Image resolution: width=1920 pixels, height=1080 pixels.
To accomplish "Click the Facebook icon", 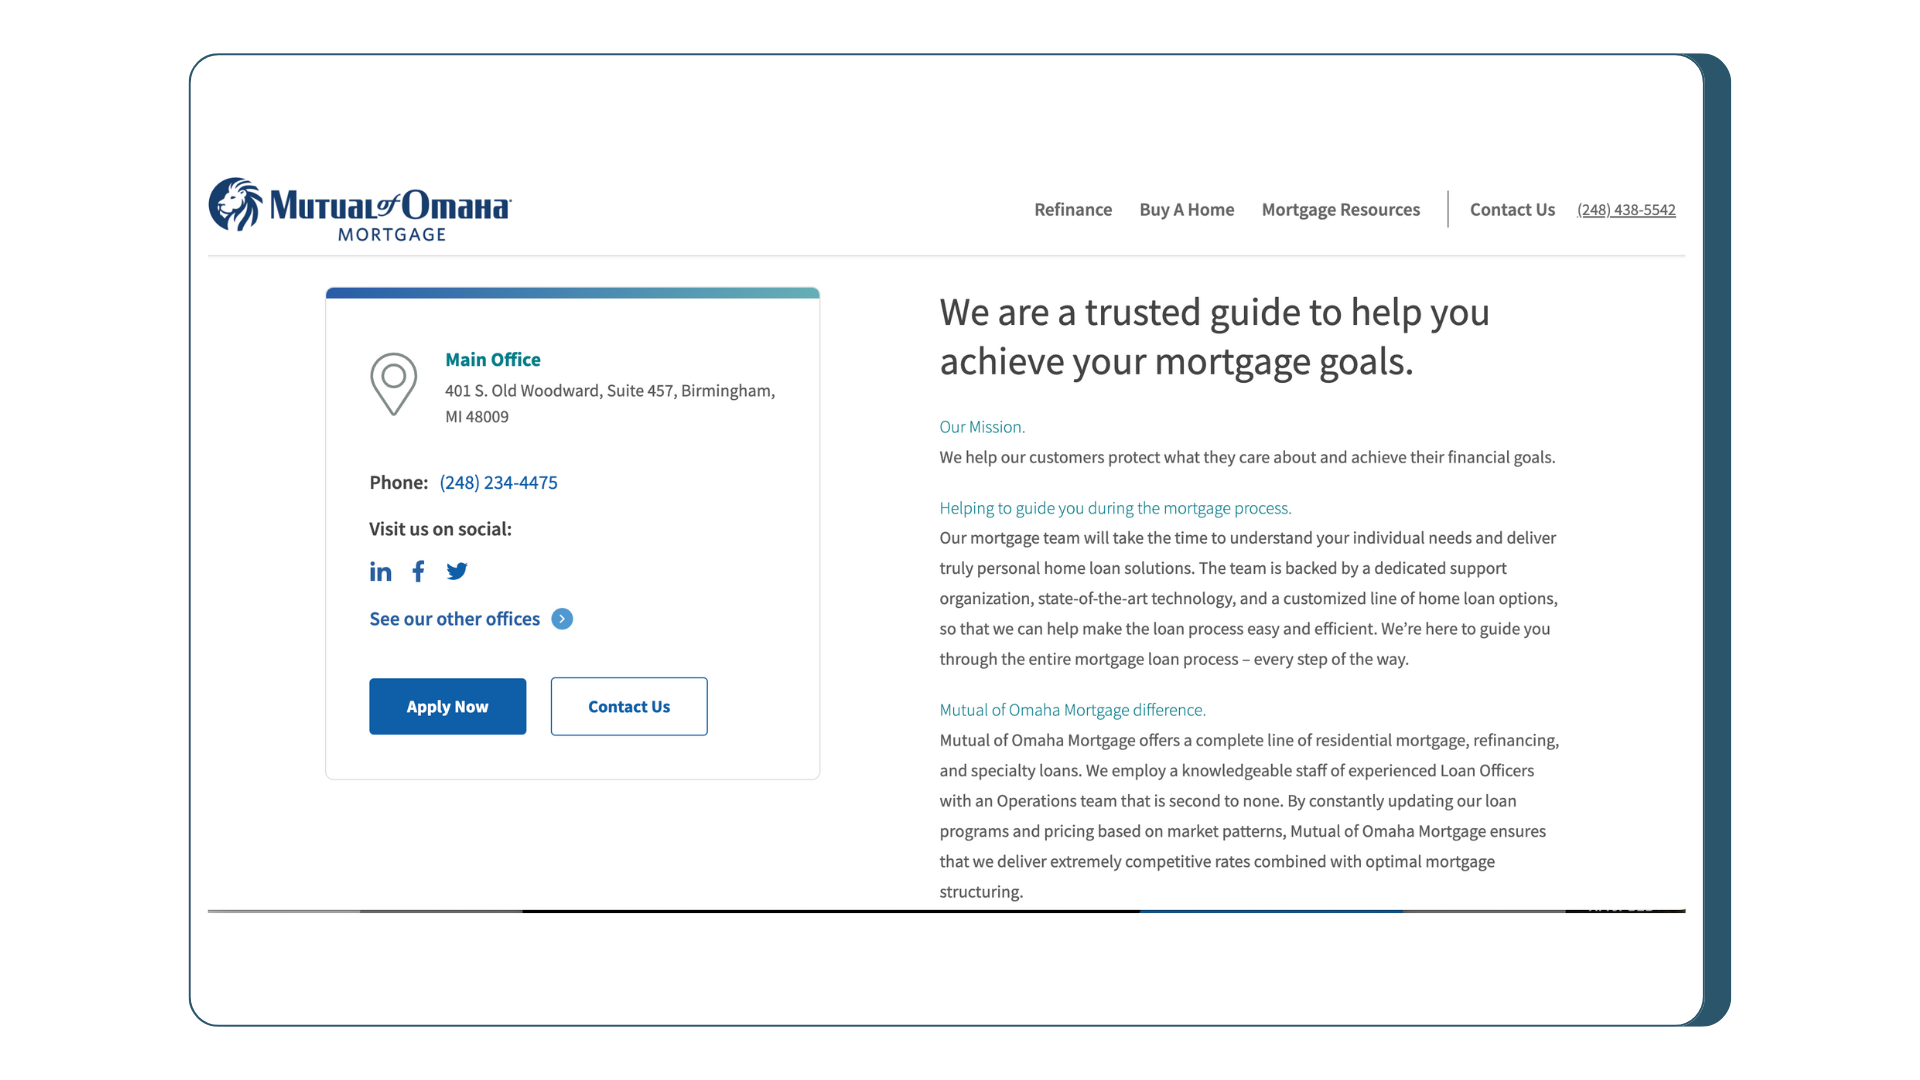I will (x=418, y=570).
